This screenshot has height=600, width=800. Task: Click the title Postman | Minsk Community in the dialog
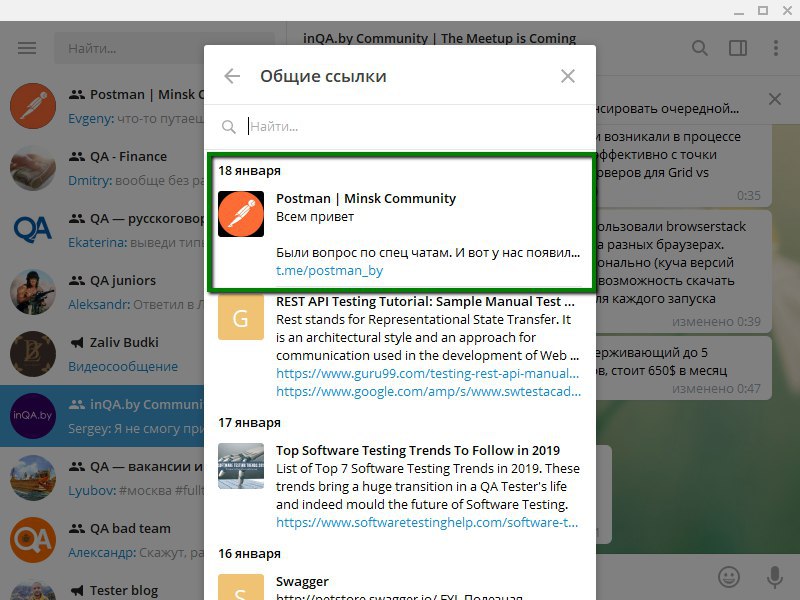tap(366, 198)
